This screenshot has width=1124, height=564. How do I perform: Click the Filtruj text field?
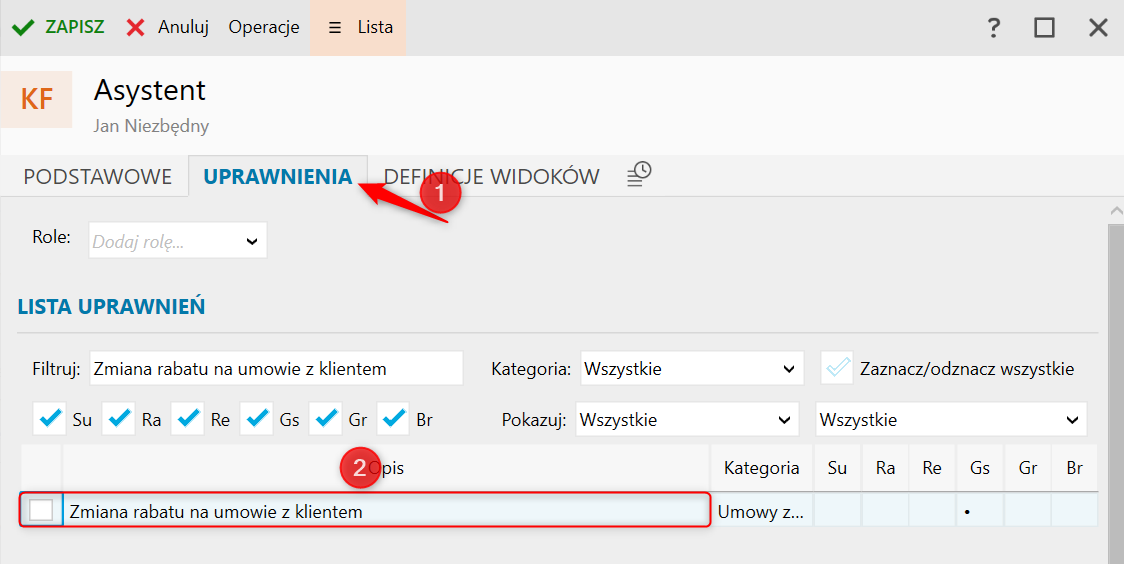click(277, 368)
